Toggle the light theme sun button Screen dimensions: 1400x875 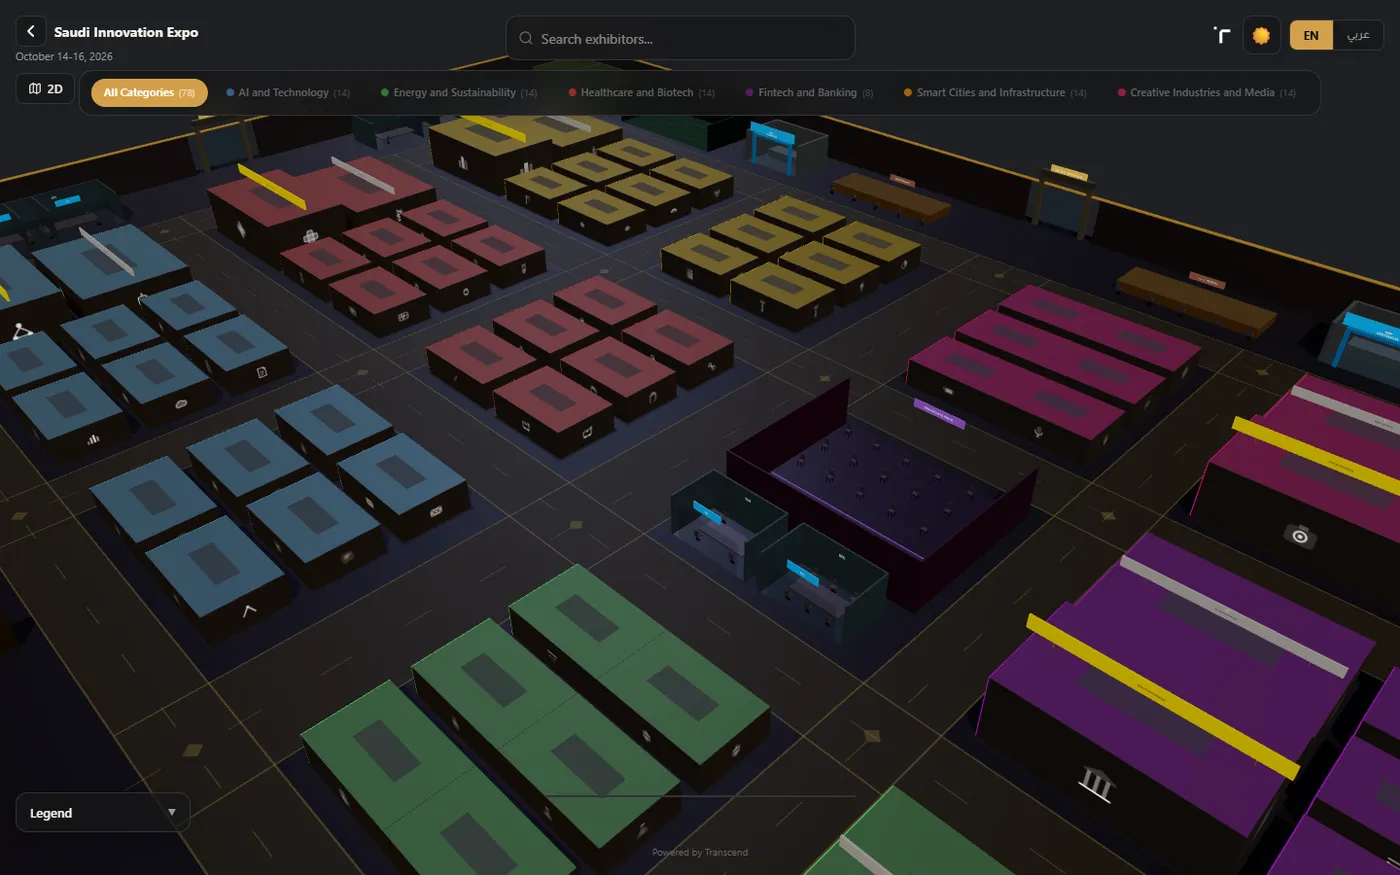pos(1261,35)
